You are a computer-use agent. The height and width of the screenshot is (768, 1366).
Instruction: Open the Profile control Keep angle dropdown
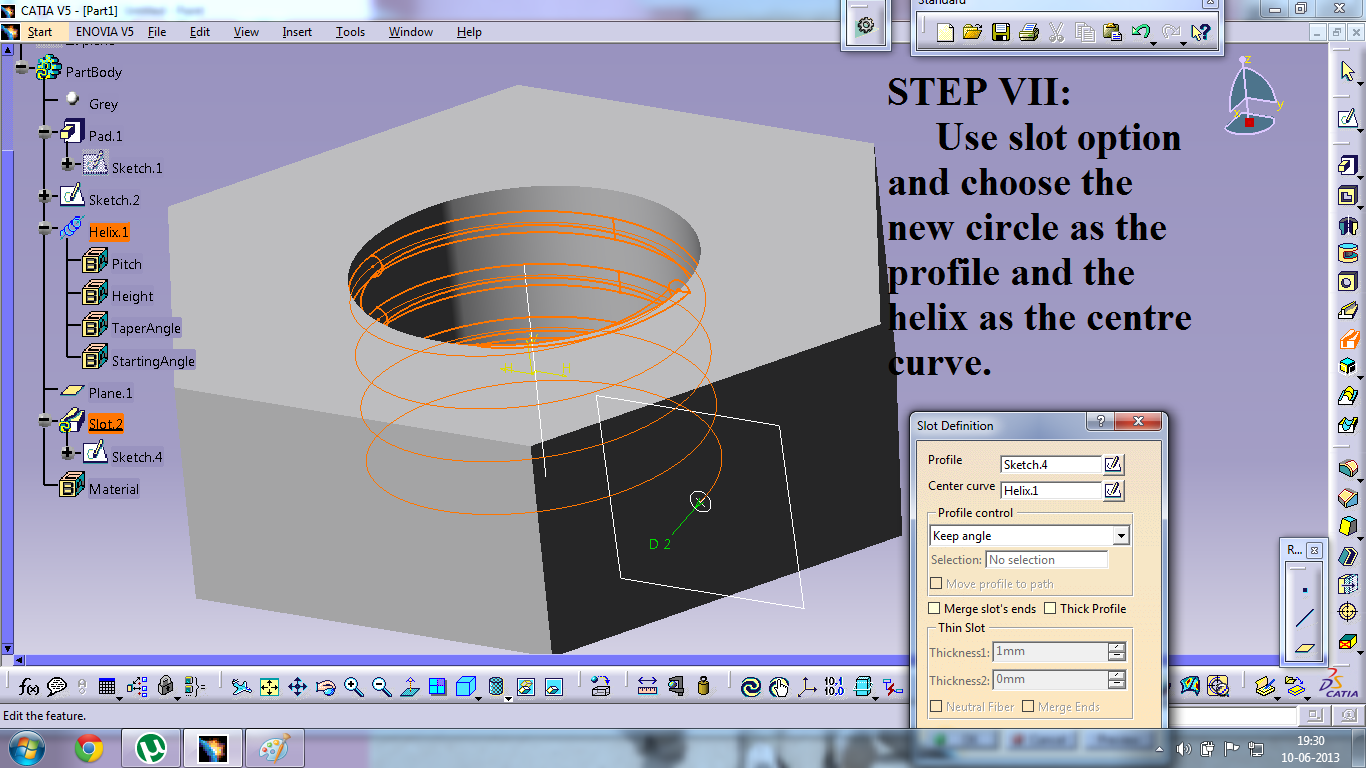(1121, 536)
